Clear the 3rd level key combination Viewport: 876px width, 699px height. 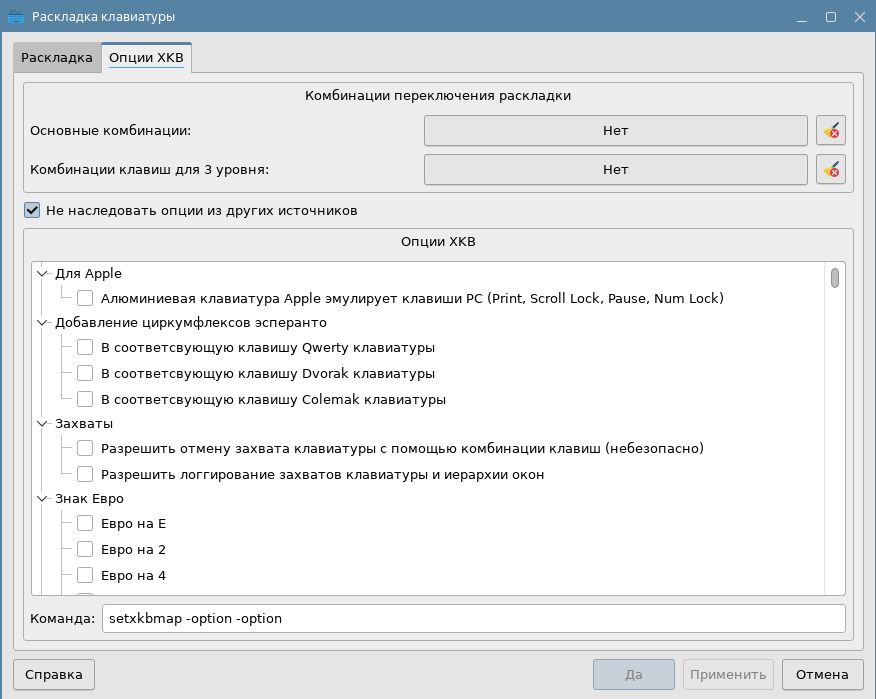click(831, 169)
